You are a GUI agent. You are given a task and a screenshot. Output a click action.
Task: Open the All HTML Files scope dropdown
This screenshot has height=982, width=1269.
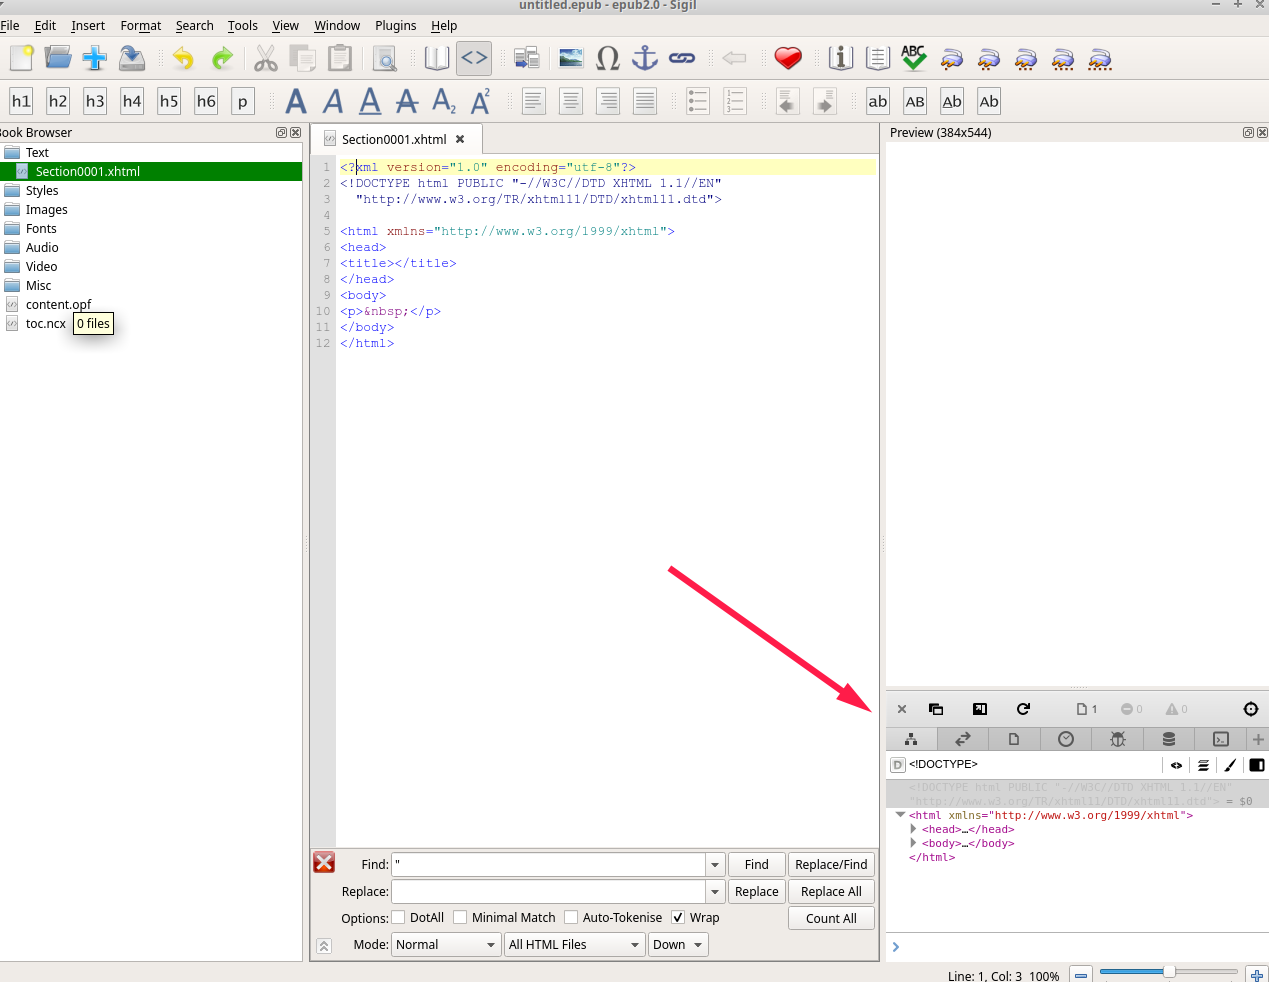point(574,945)
